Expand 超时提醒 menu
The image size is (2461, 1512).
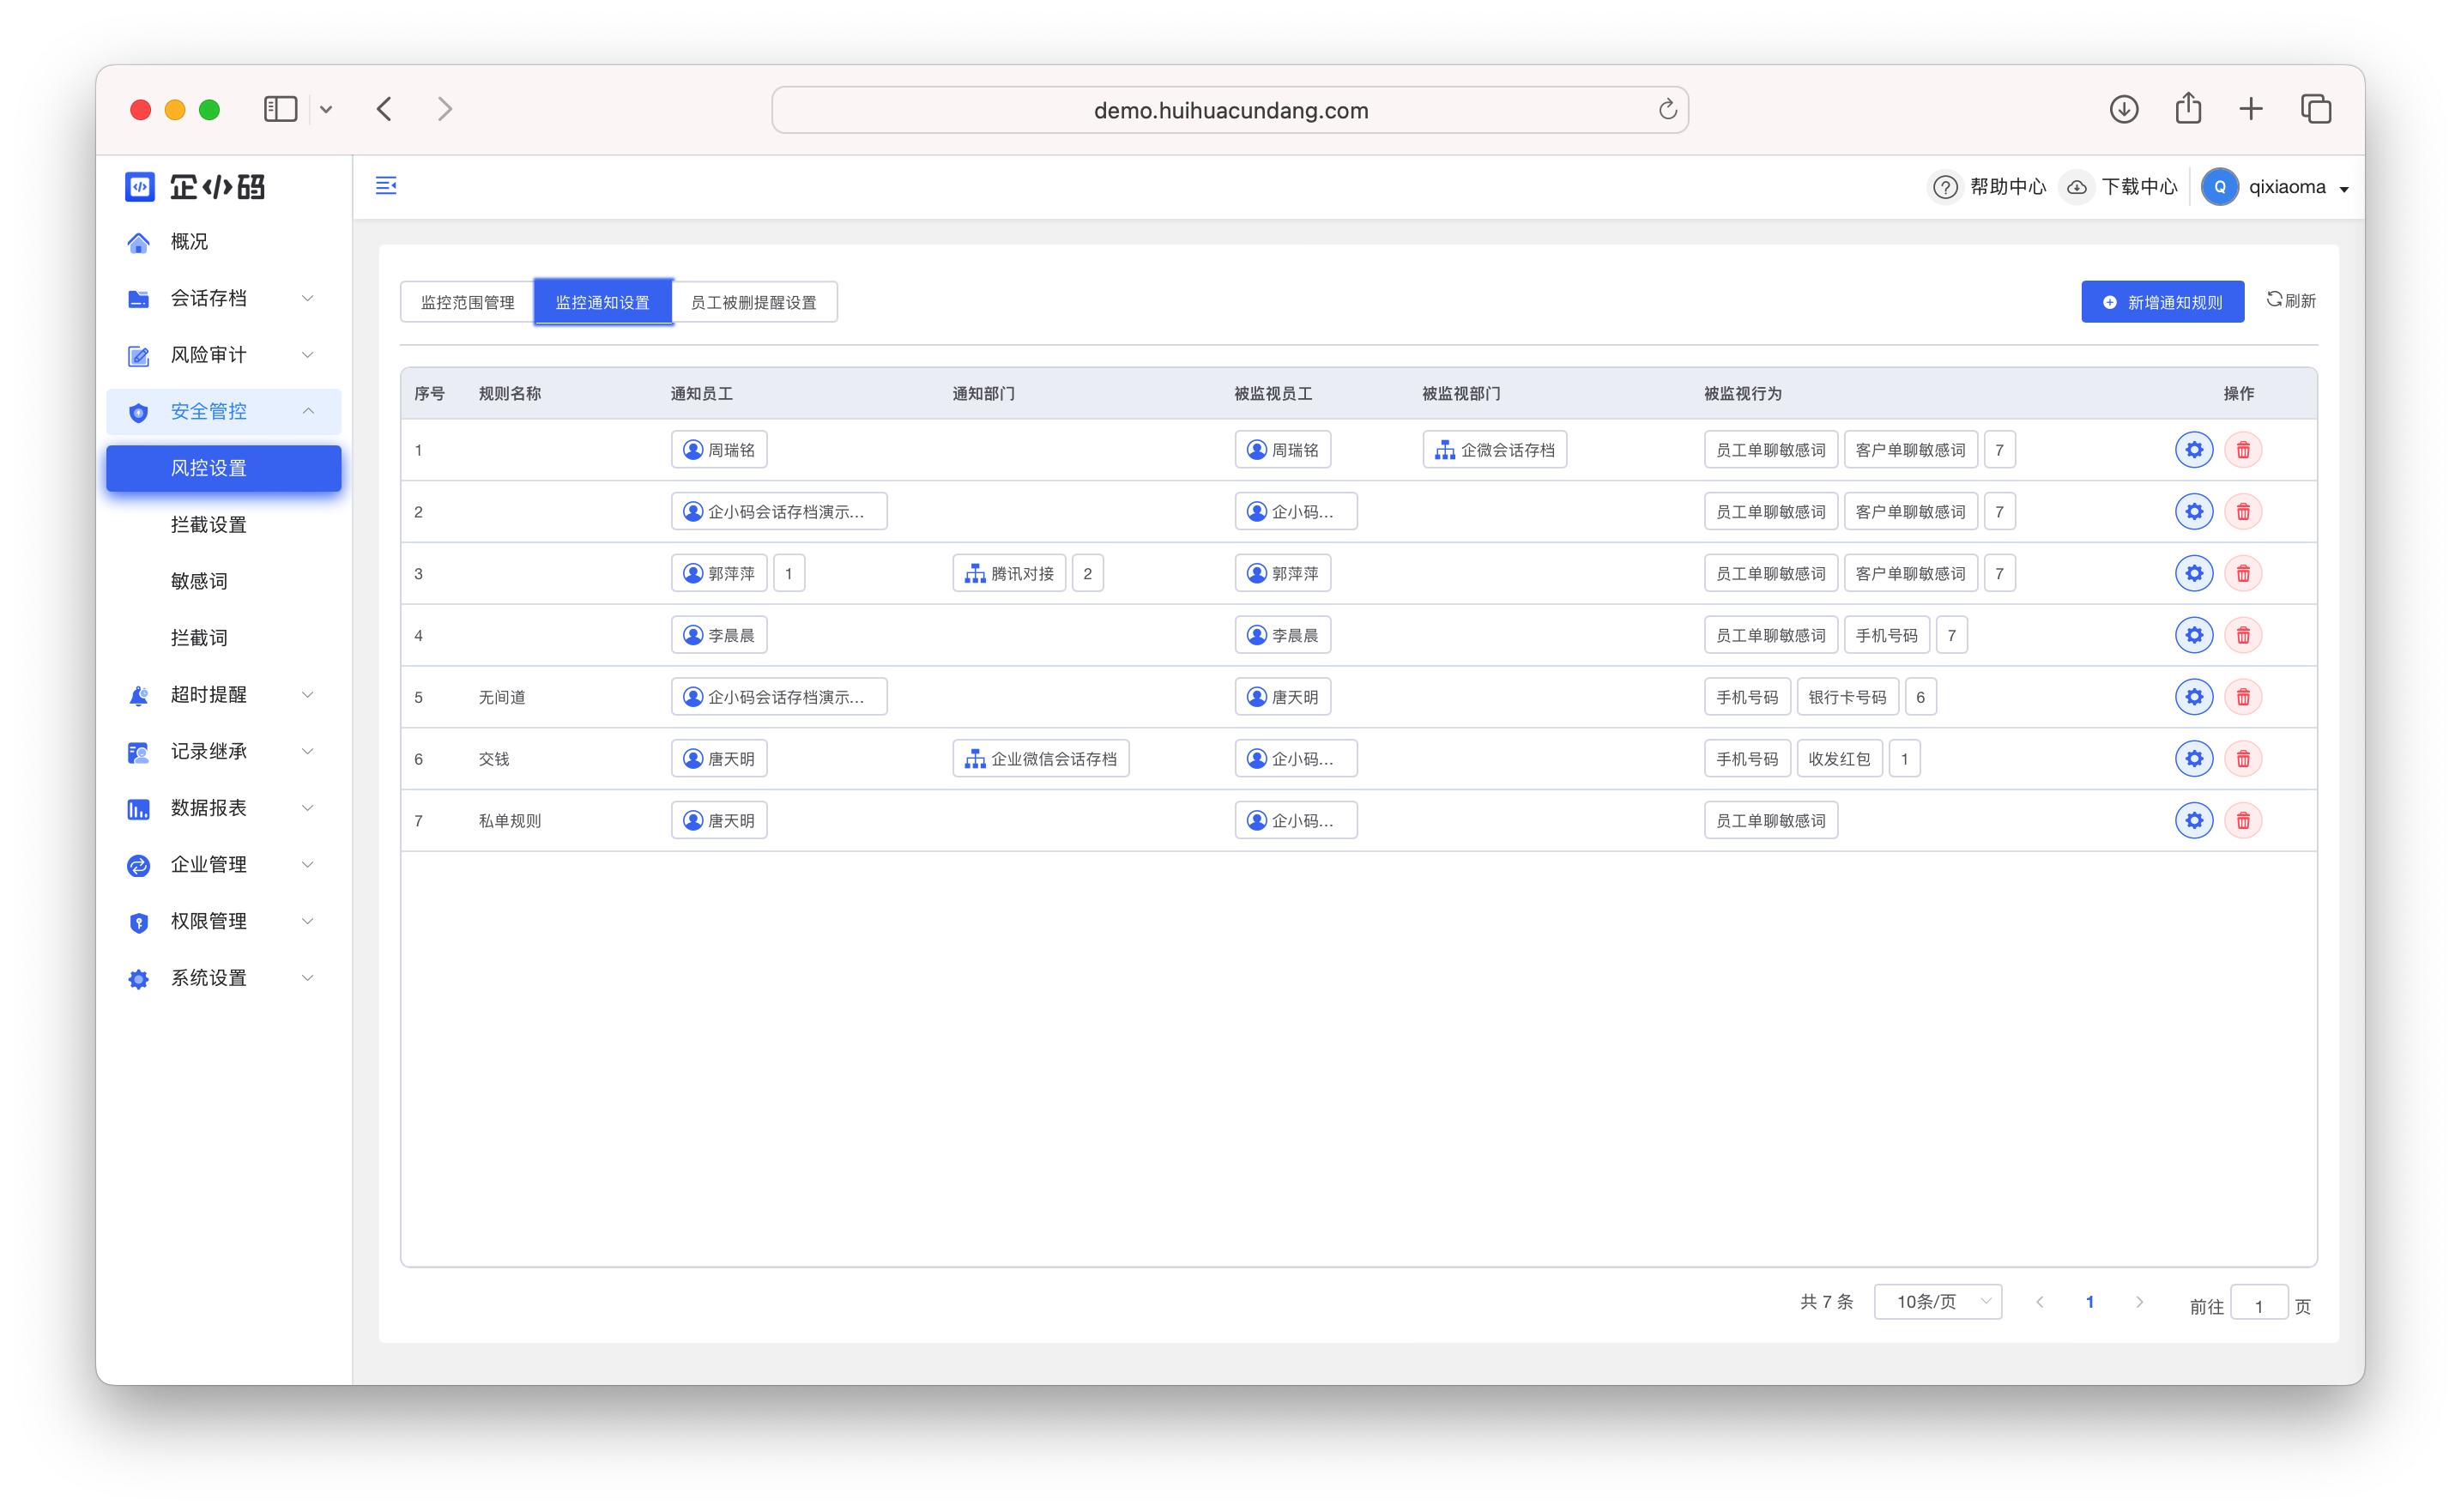(x=224, y=695)
